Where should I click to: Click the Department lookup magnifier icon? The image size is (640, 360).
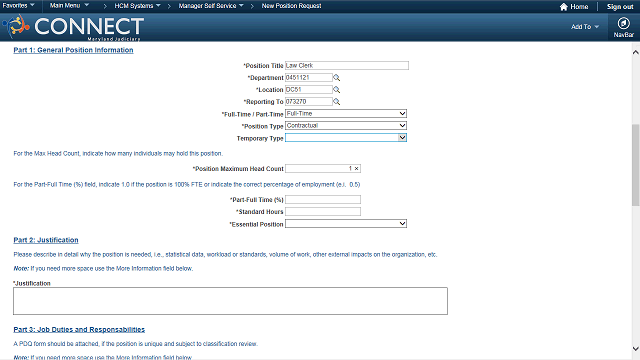coord(336,78)
